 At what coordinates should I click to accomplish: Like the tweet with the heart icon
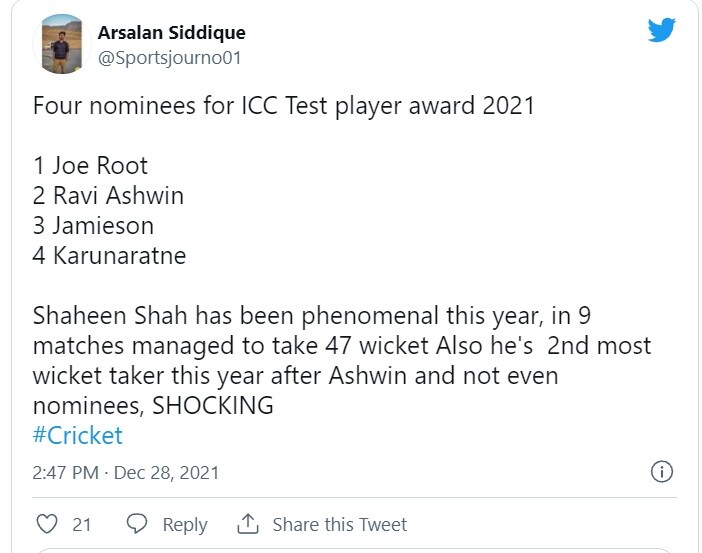point(46,524)
